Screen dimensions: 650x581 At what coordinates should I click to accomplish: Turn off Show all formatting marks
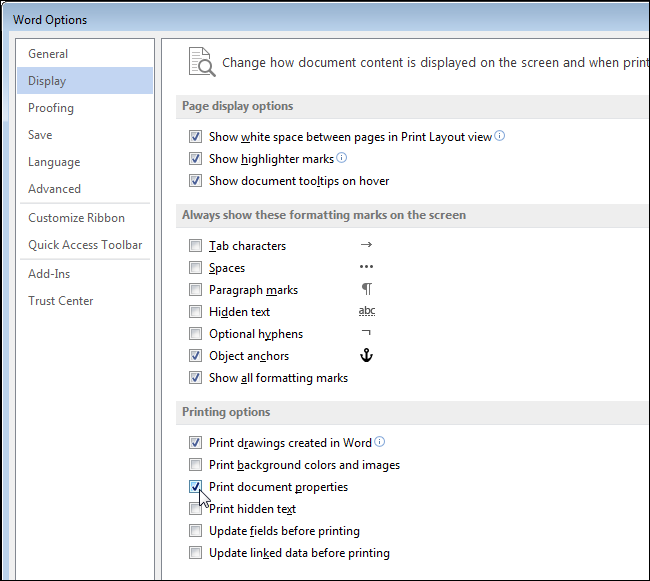195,378
